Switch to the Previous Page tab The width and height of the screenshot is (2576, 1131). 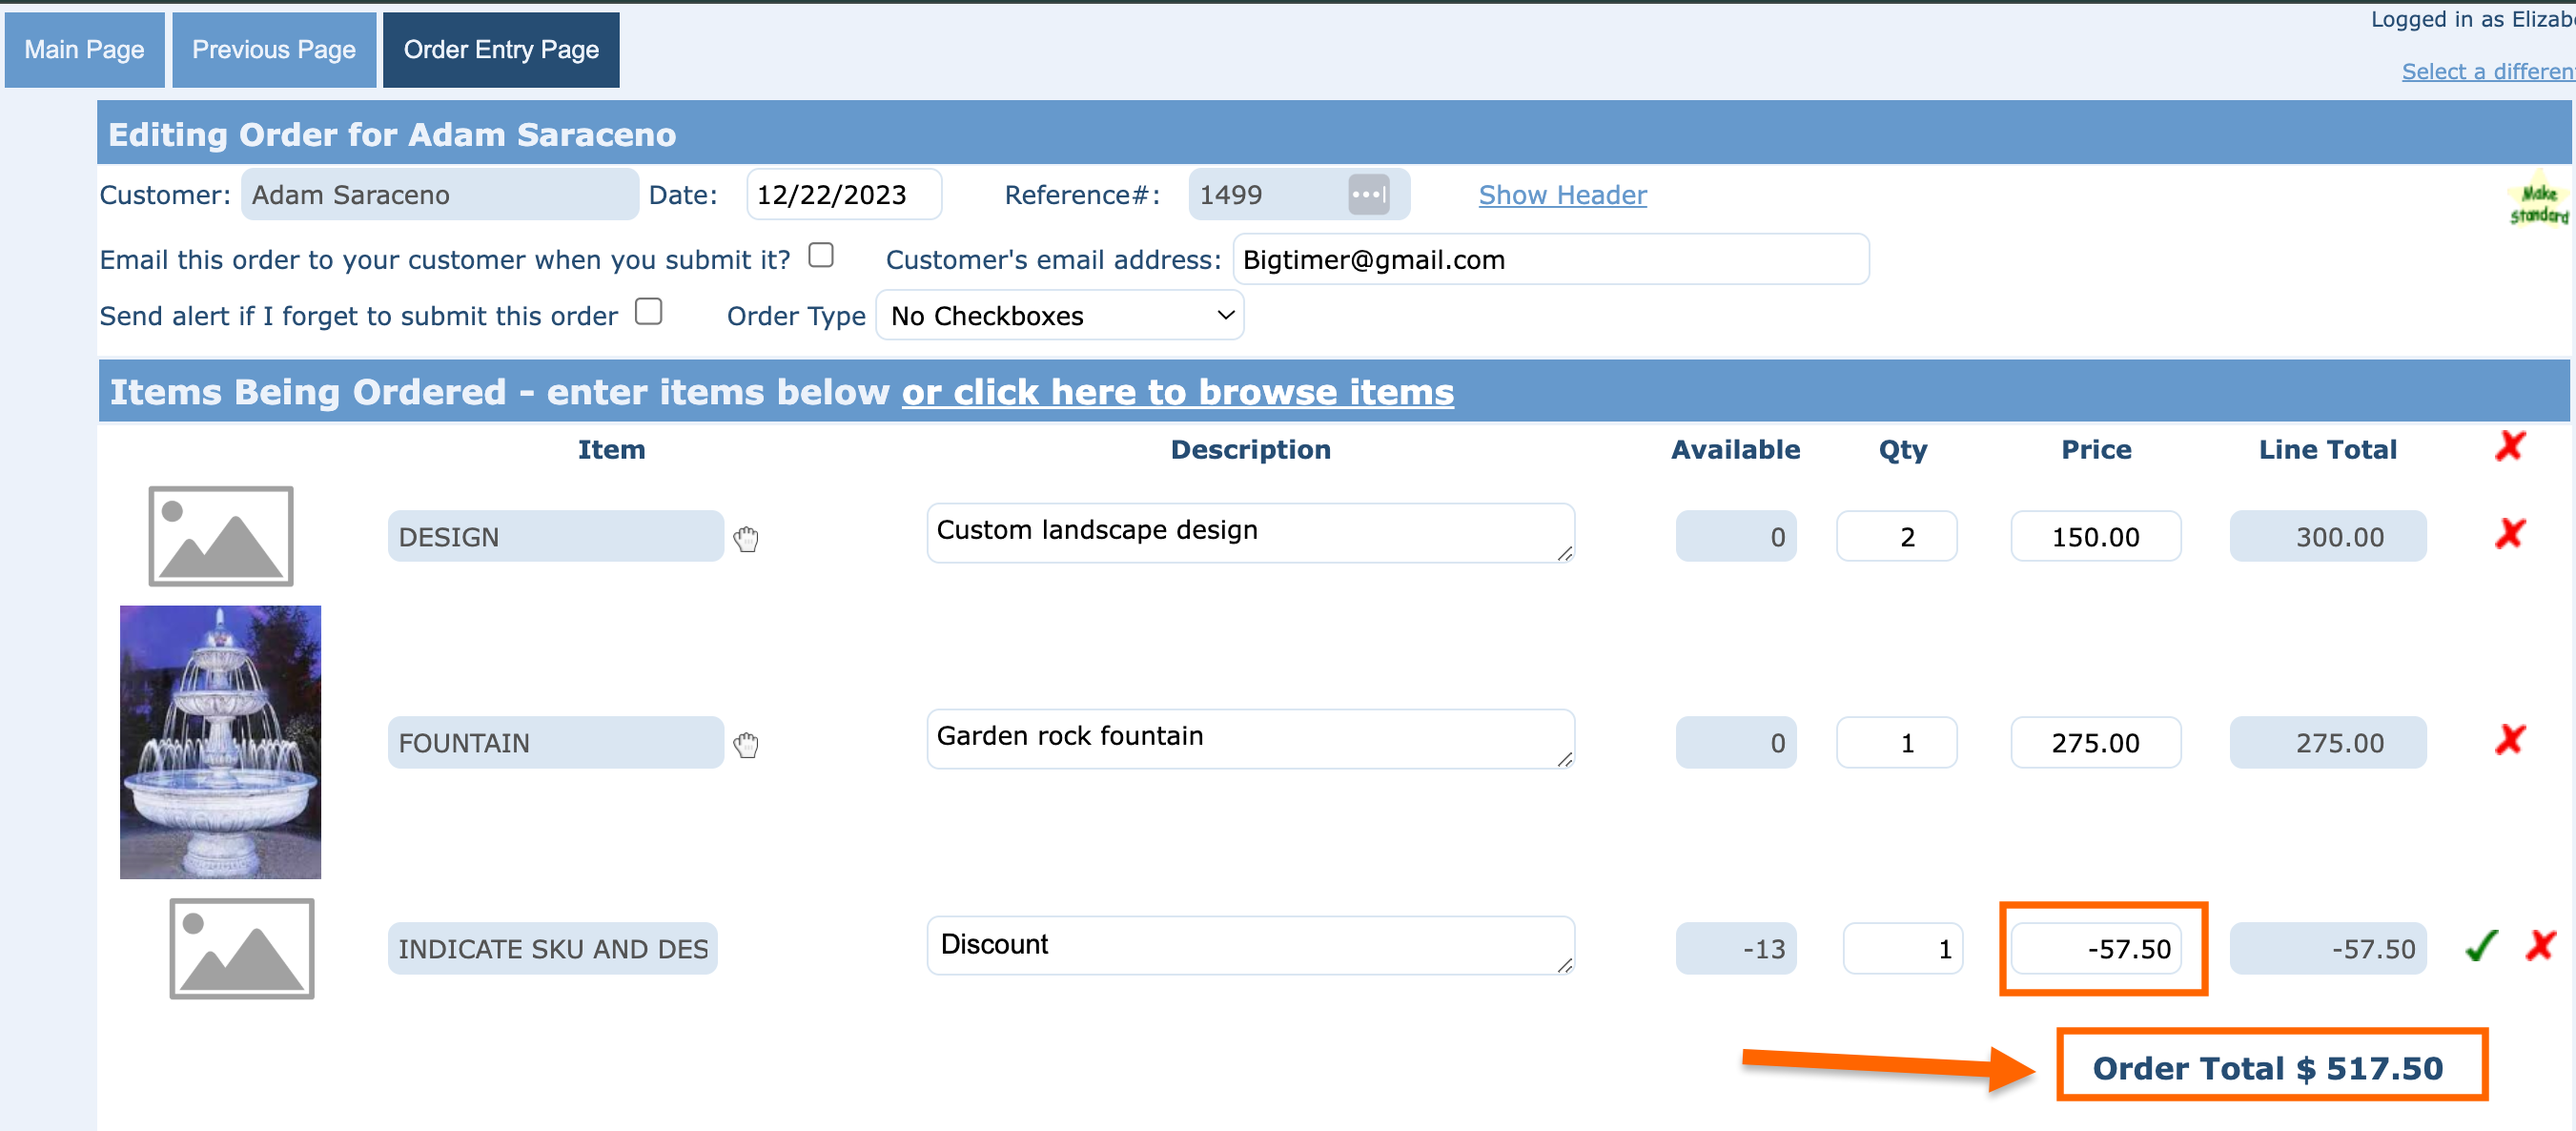point(273,49)
